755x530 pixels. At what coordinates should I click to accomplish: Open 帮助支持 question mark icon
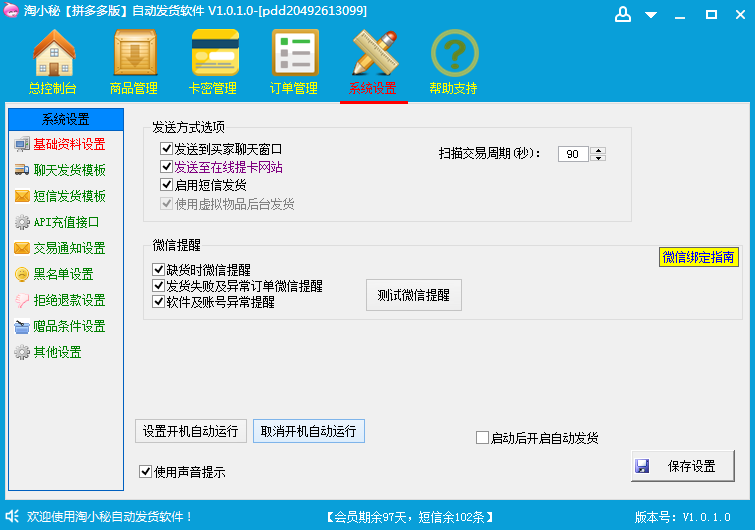point(455,53)
